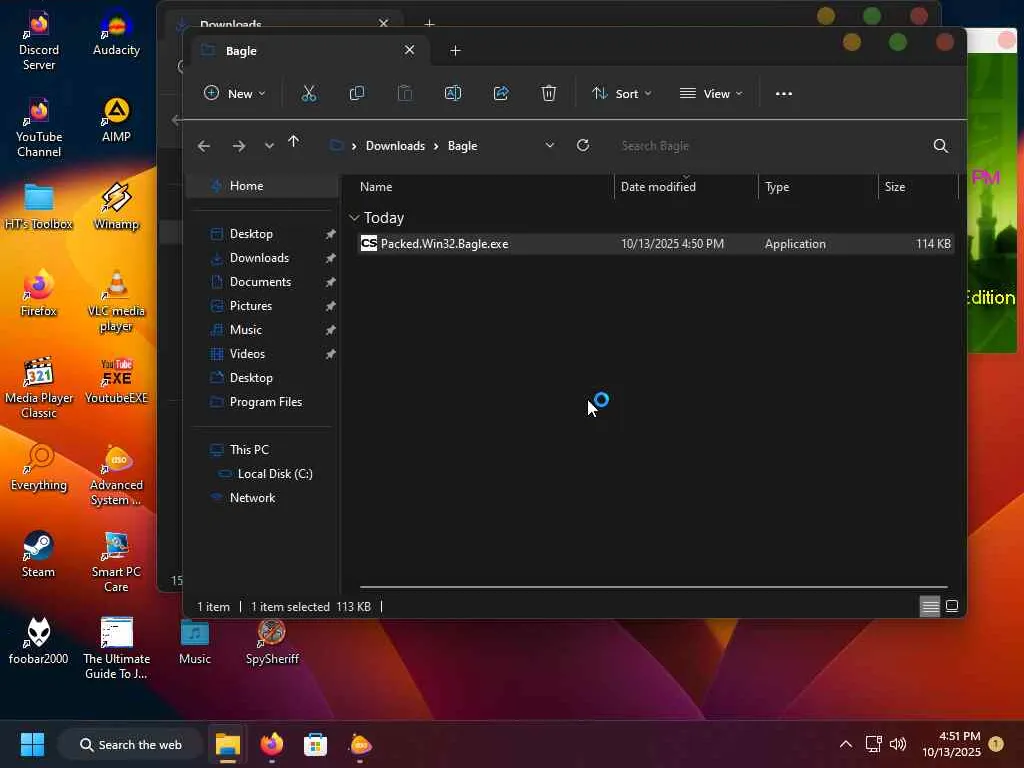Click the Copy icon in toolbar

click(357, 93)
